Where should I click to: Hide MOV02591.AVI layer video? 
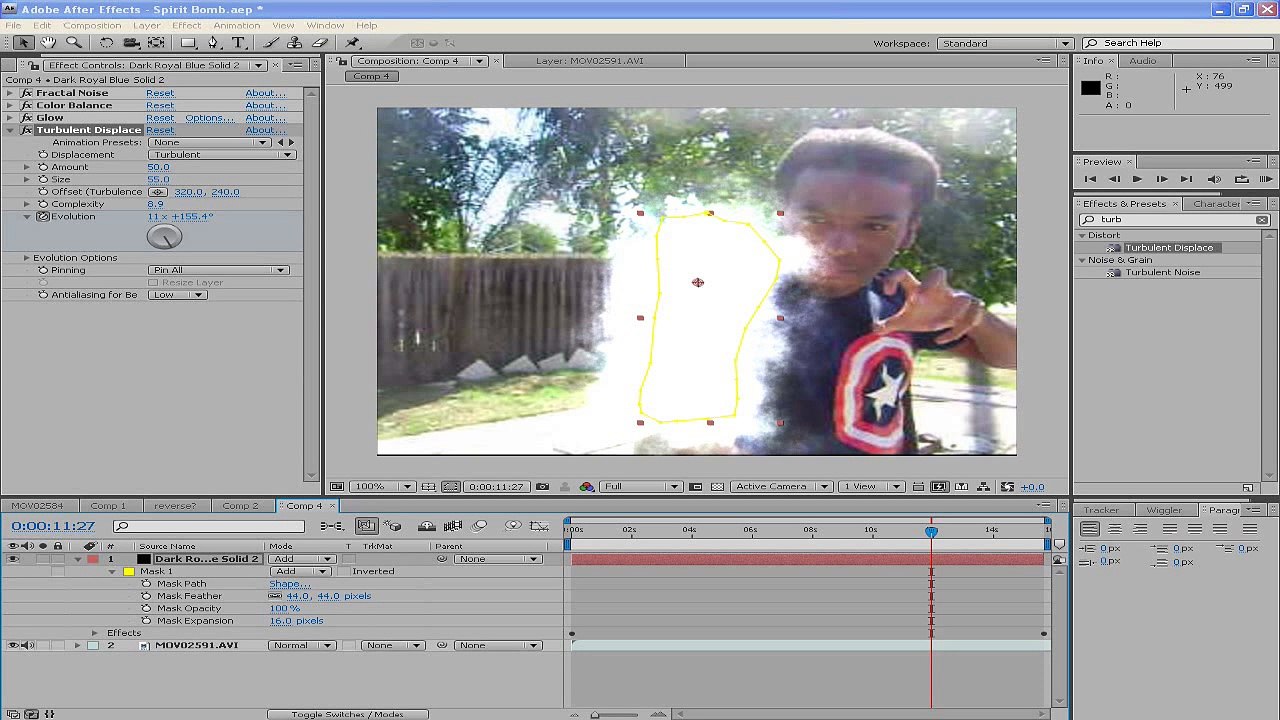13,645
